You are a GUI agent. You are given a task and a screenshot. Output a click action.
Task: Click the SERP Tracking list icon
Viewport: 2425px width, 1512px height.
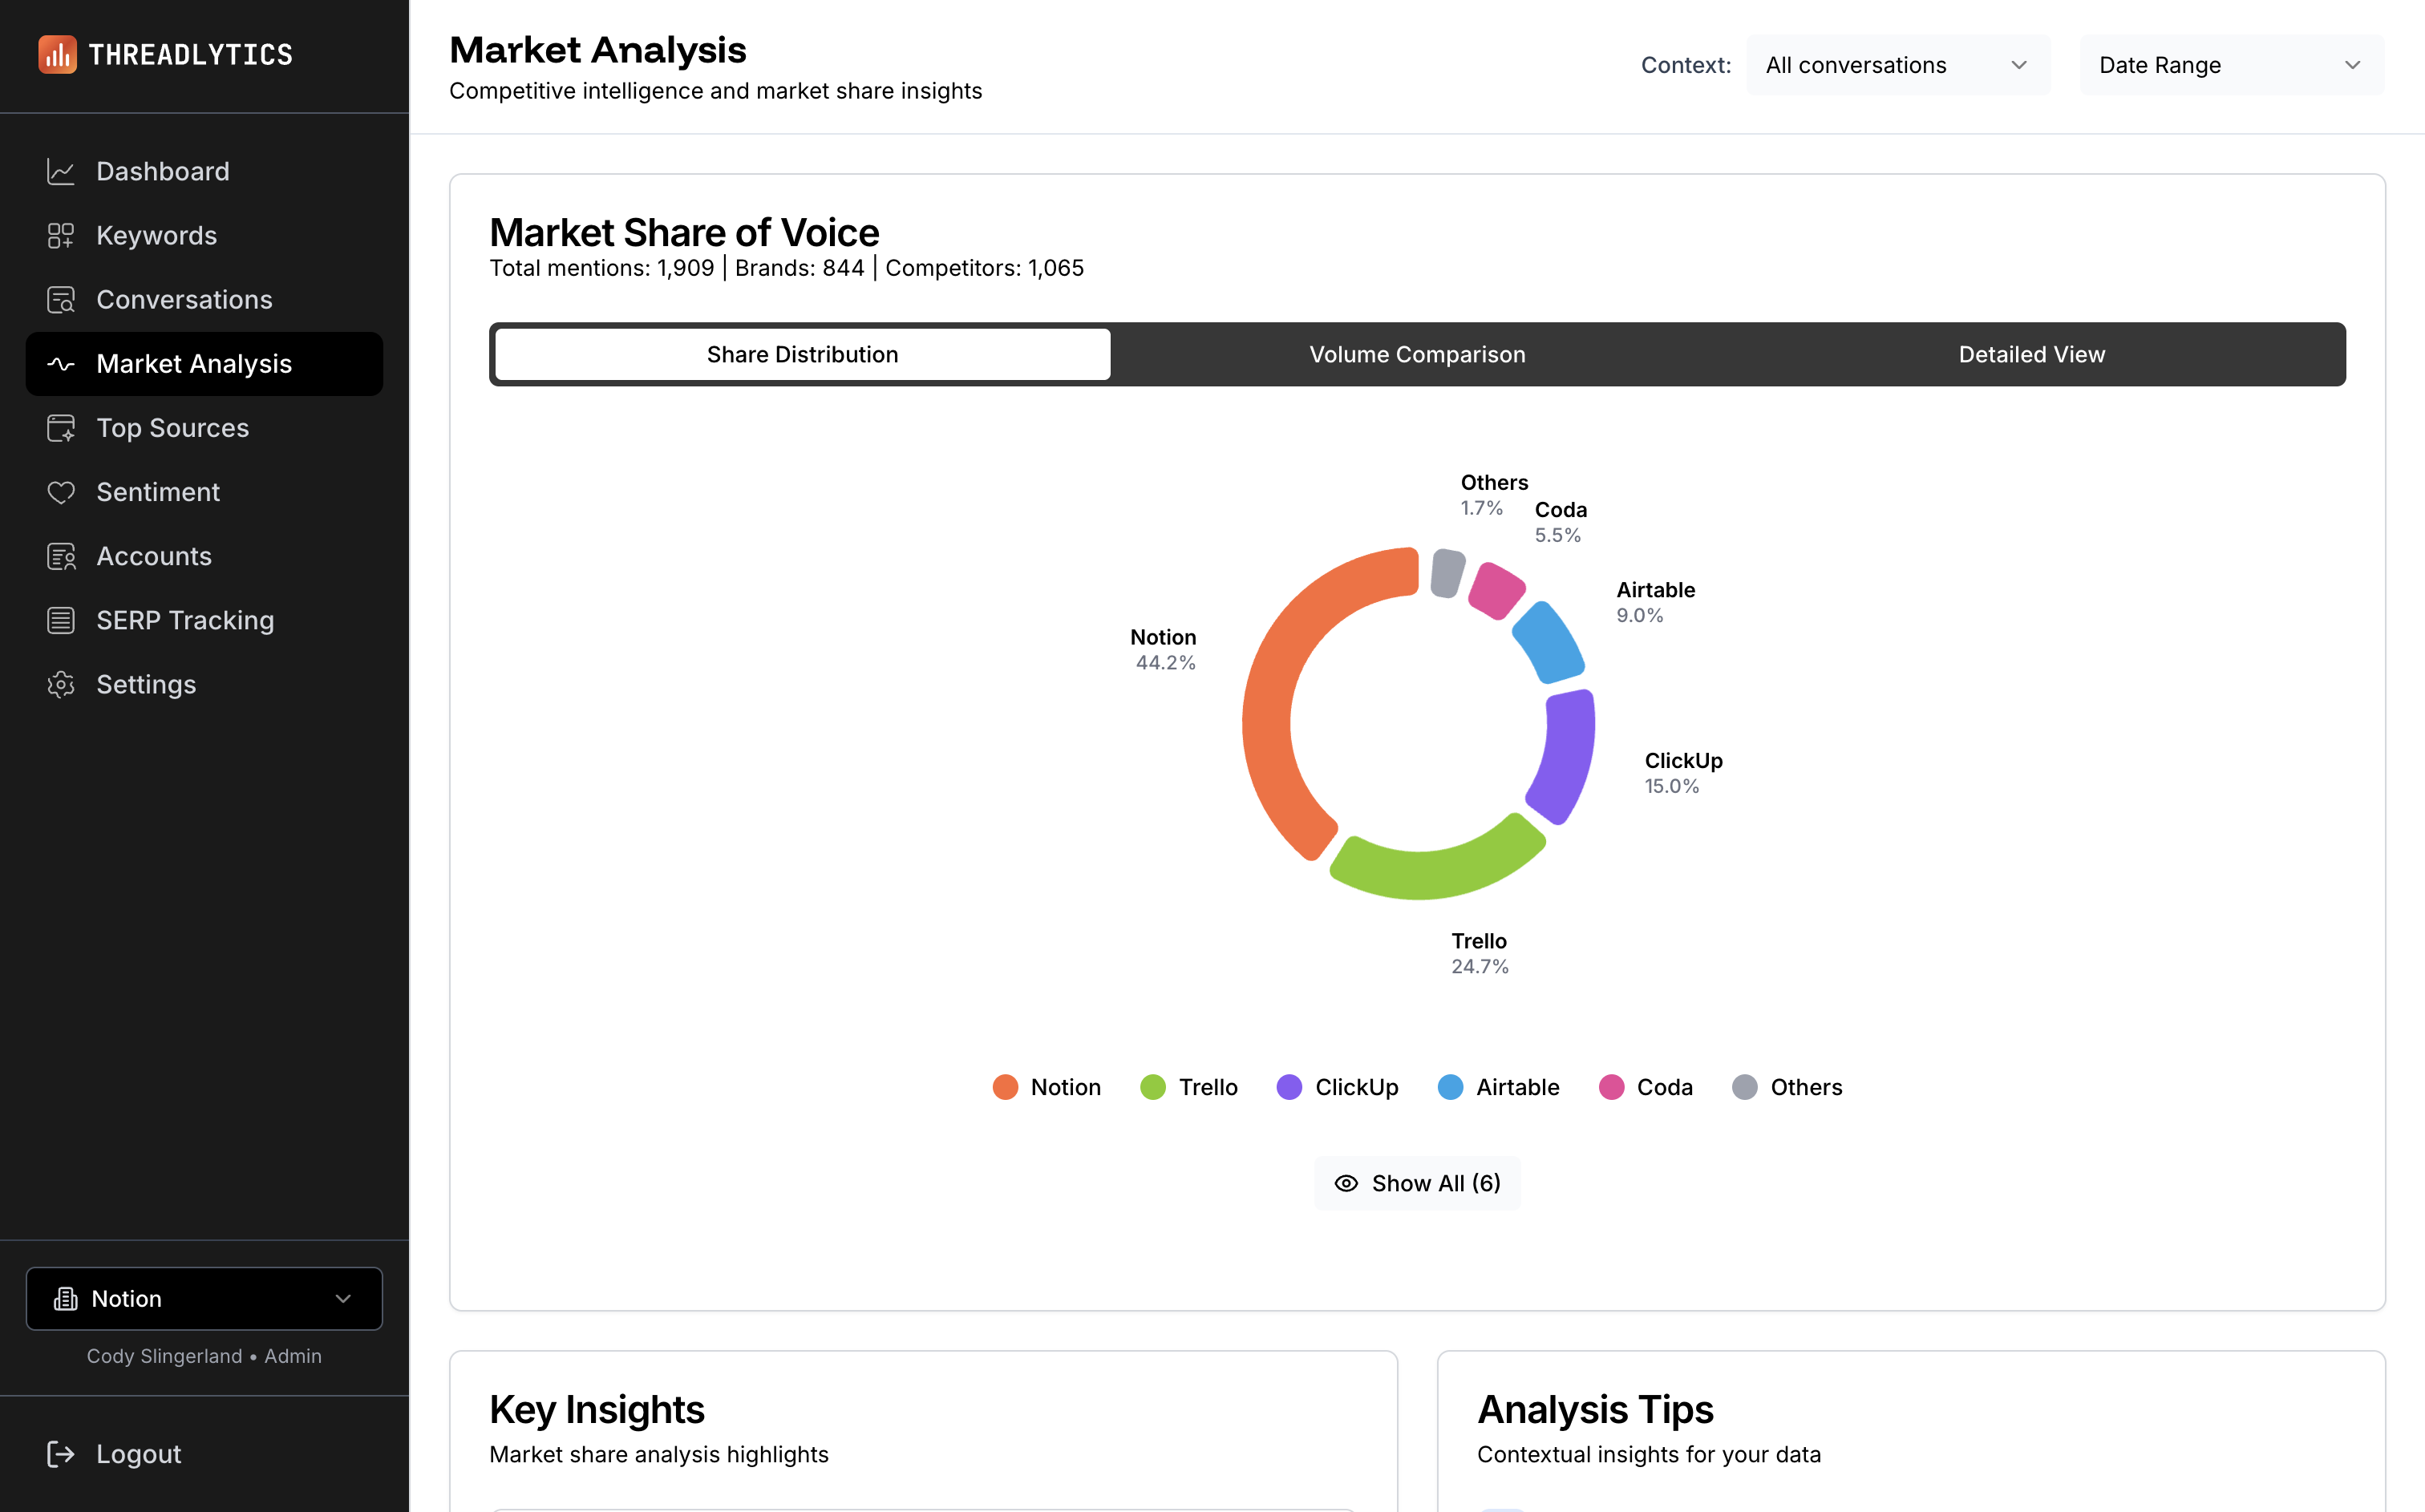pyautogui.click(x=61, y=620)
